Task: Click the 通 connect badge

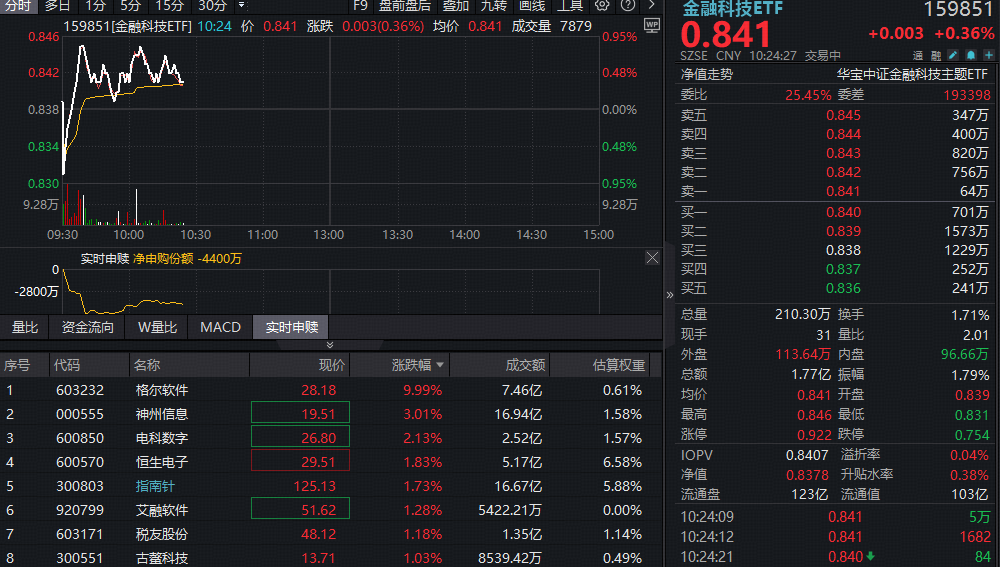Action: 918,56
